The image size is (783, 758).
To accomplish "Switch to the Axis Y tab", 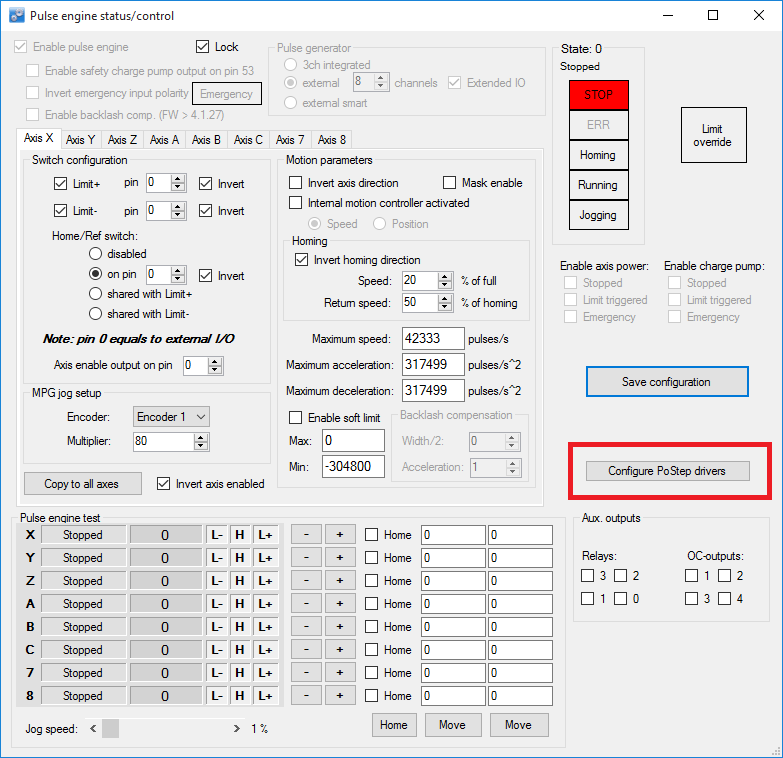I will (x=80, y=140).
